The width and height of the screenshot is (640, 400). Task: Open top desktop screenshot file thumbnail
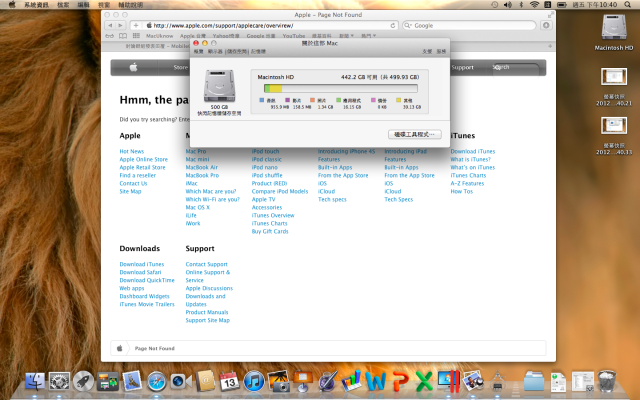click(x=613, y=76)
